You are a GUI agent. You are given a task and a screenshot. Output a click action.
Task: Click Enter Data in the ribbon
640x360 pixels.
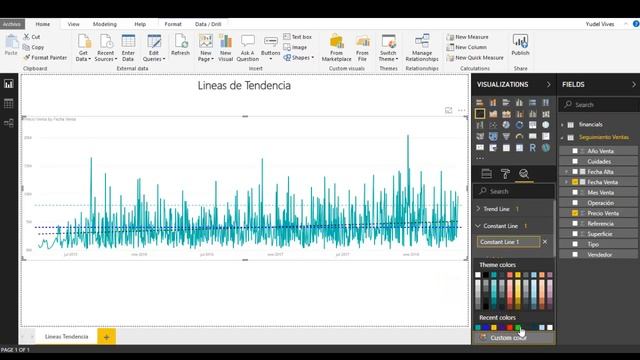point(128,48)
